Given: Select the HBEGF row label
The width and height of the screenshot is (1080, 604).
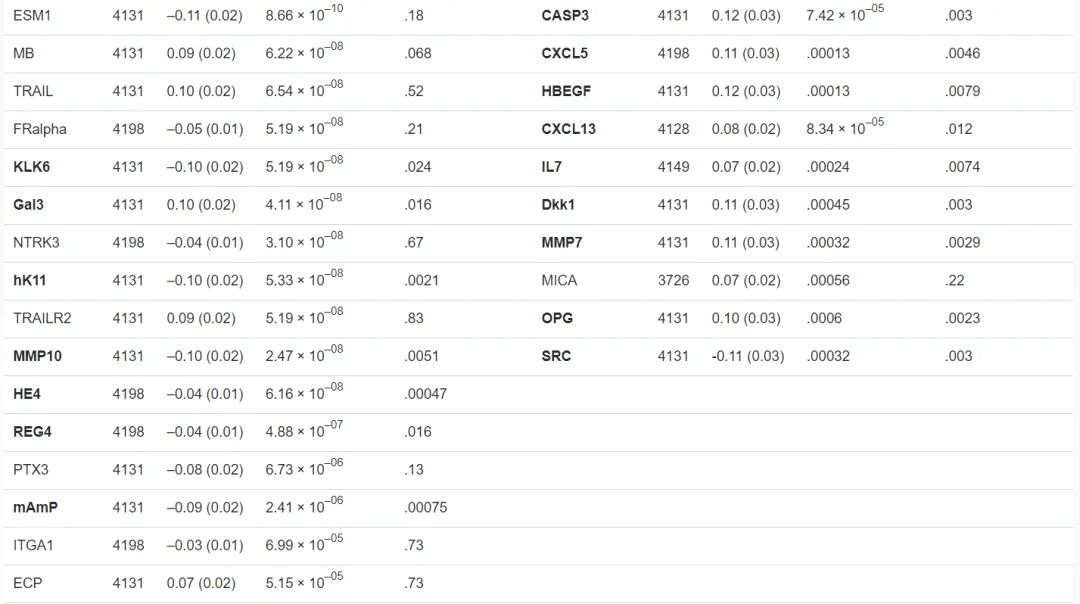Looking at the screenshot, I should click(566, 91).
